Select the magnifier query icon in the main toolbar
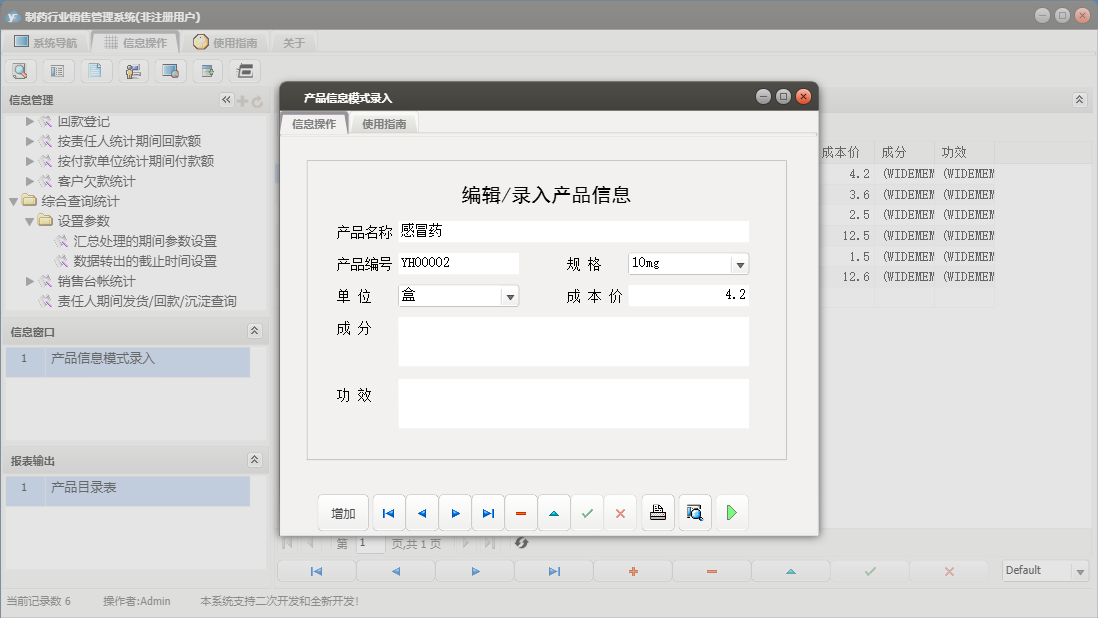The width and height of the screenshot is (1098, 618). click(20, 70)
